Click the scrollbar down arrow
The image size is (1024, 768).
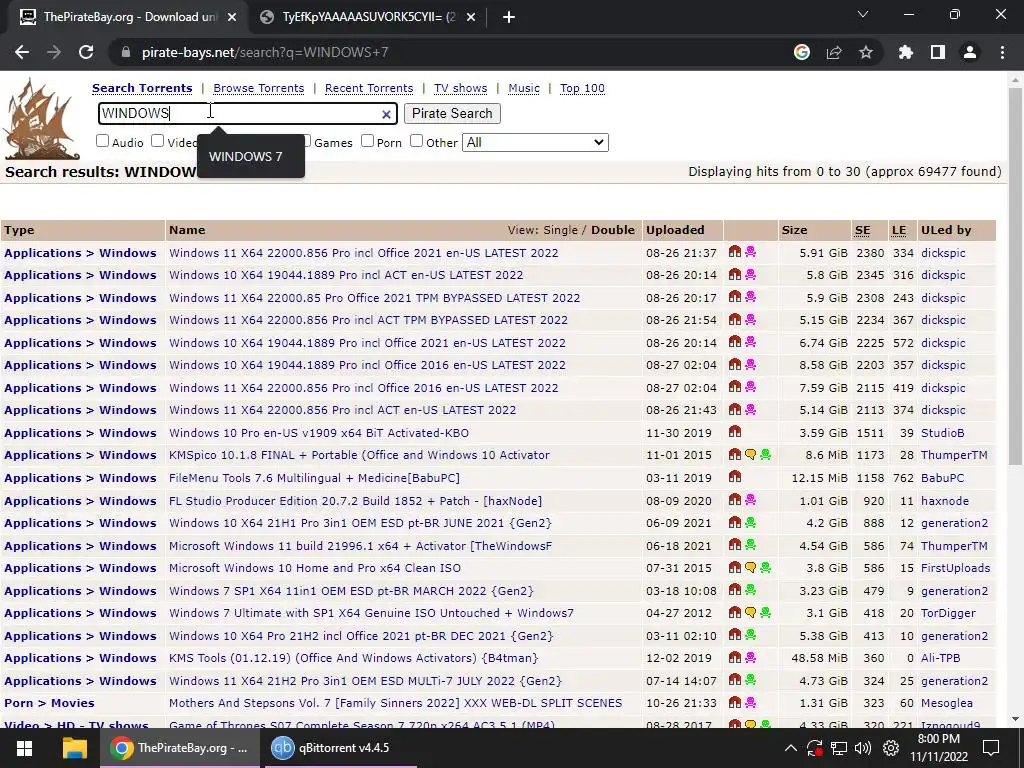point(1015,719)
